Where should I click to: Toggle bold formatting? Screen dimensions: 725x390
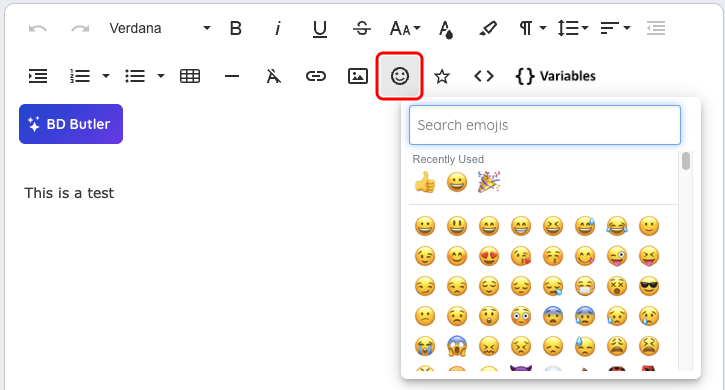pos(236,29)
